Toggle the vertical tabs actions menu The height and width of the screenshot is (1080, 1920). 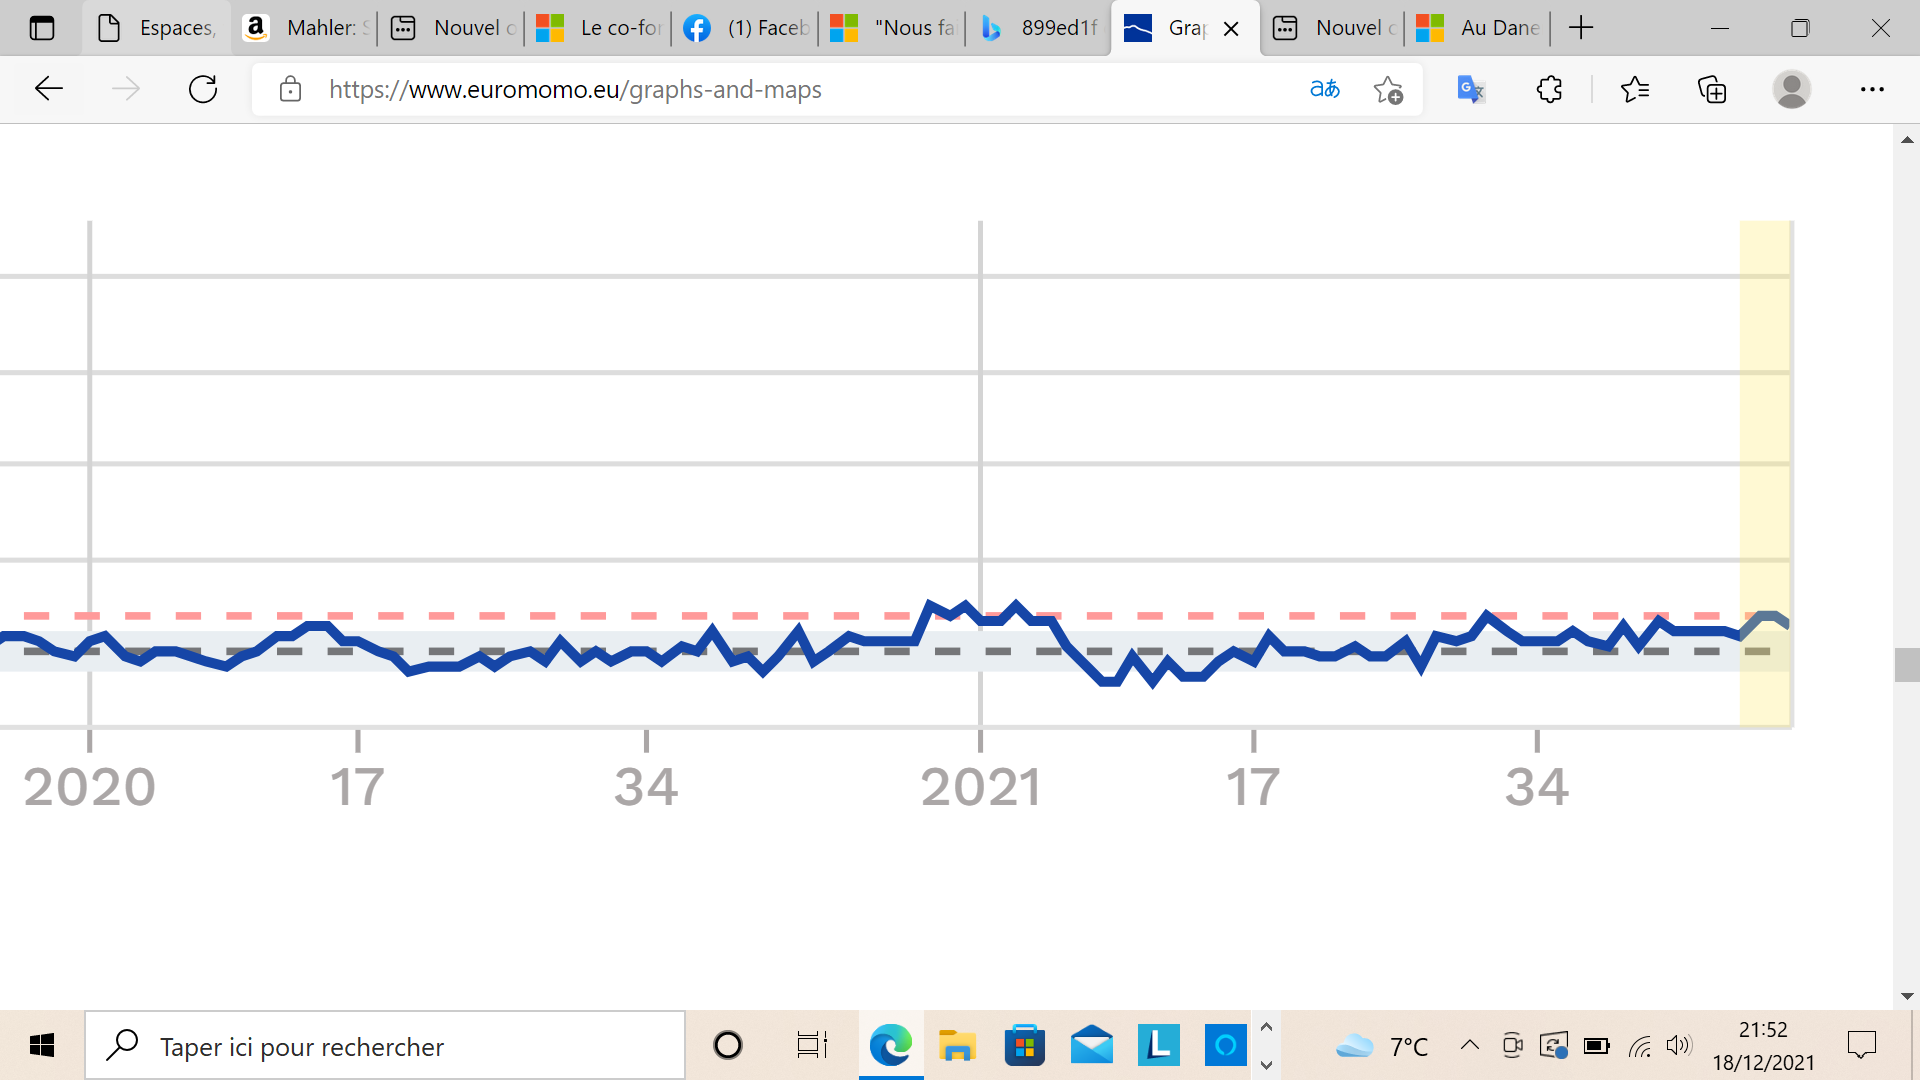pyautogui.click(x=42, y=28)
